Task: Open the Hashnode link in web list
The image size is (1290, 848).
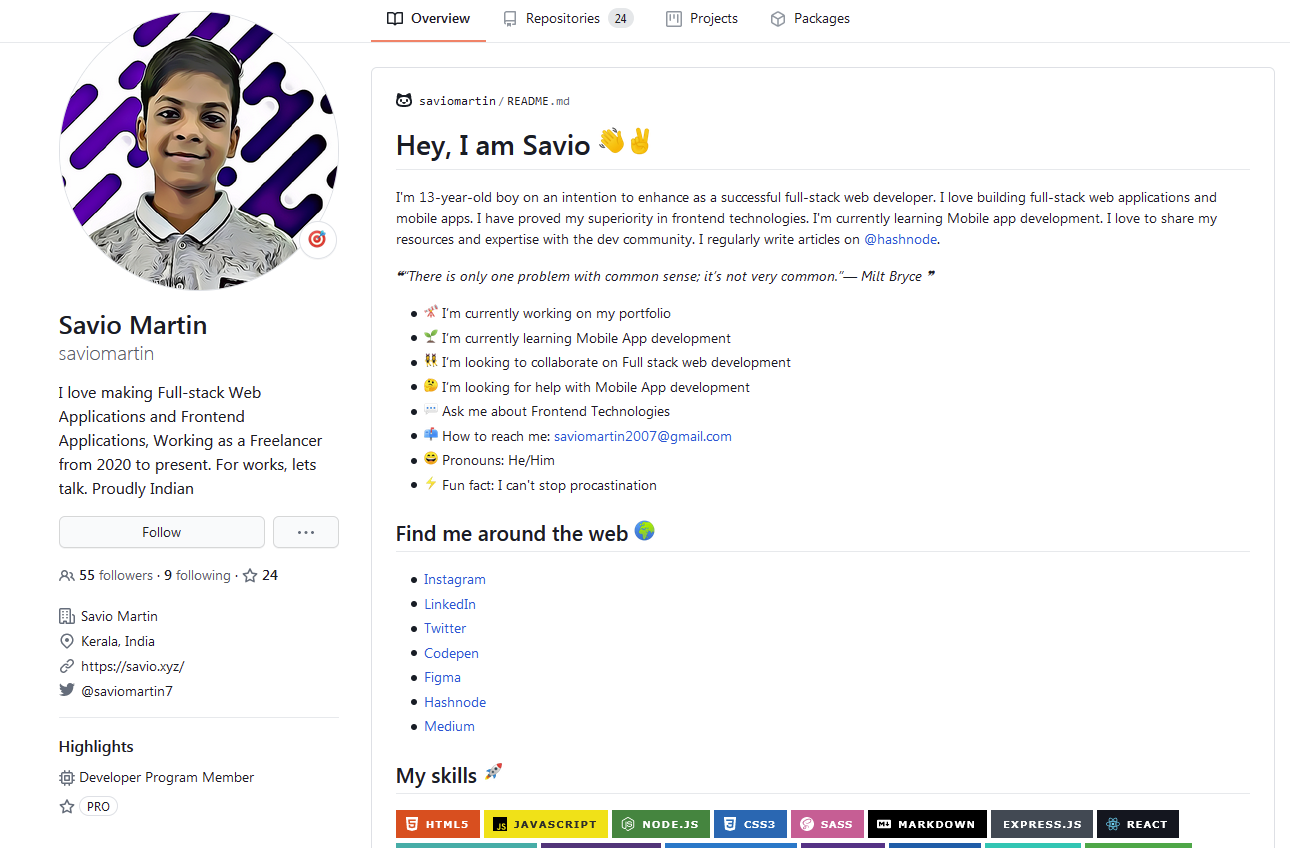Action: pyautogui.click(x=455, y=702)
